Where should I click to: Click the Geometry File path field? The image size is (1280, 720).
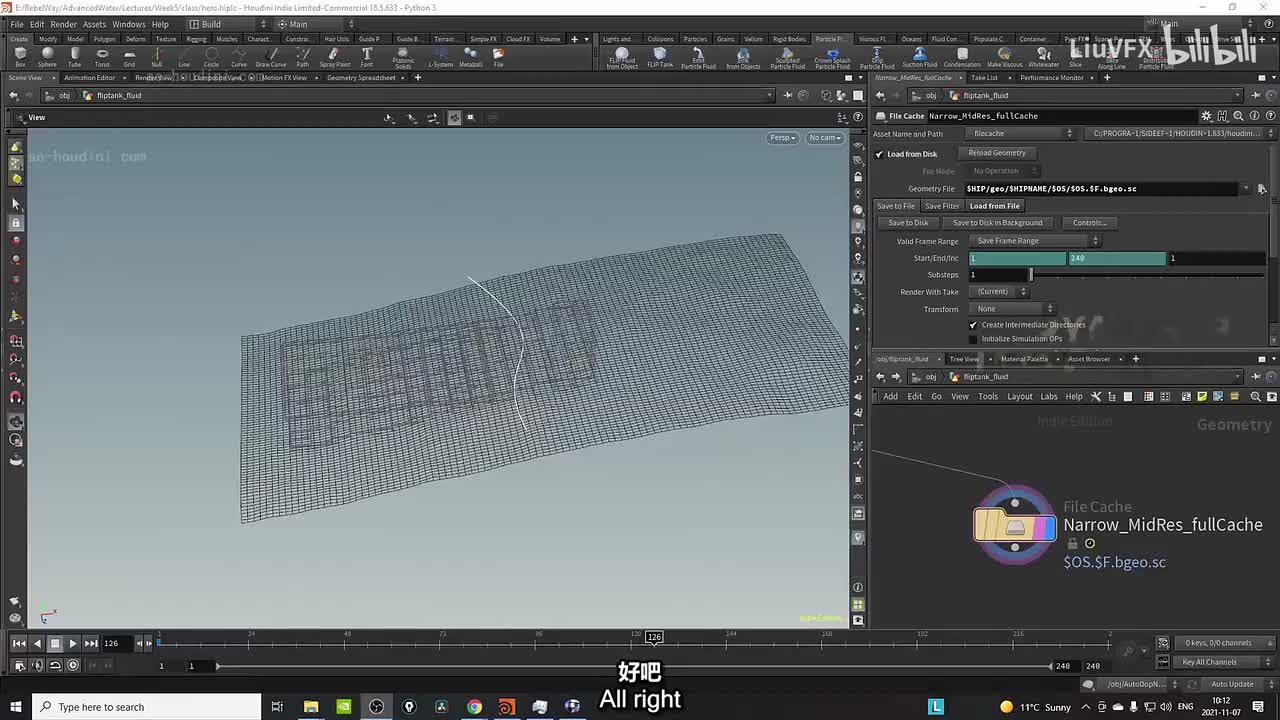[x=1103, y=189]
